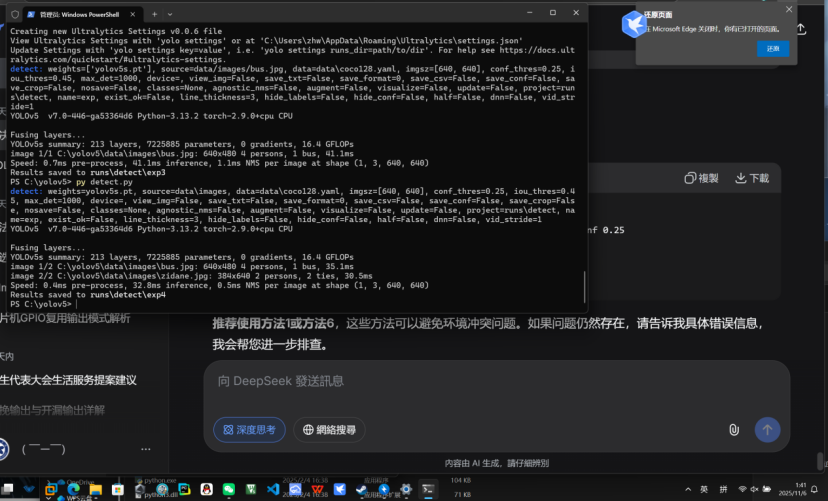Open Microsoft Store from the taskbar
828x501 pixels.
(118, 489)
